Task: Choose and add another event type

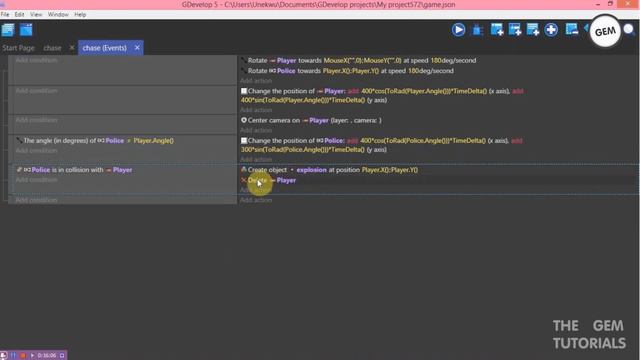Action: tap(551, 30)
